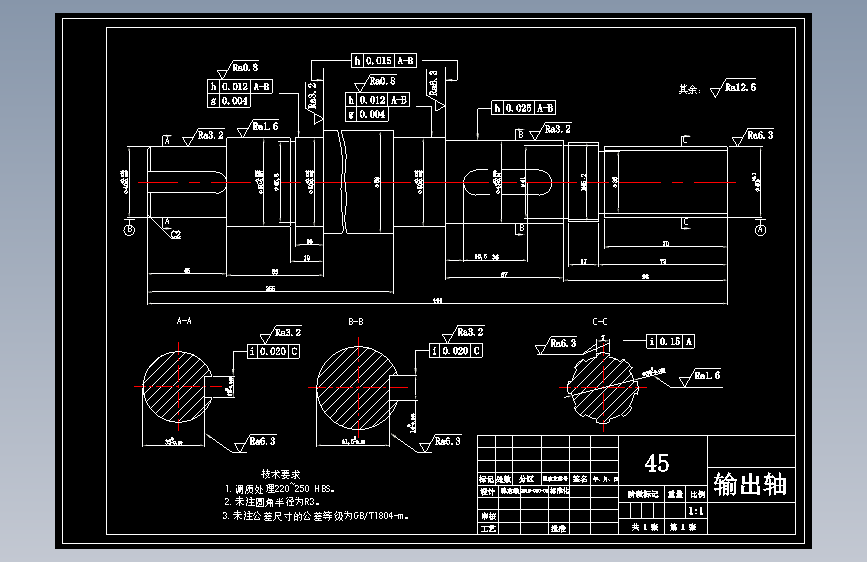The width and height of the screenshot is (867, 562).
Task: Click the C2 chamfer label
Action: pyautogui.click(x=176, y=235)
